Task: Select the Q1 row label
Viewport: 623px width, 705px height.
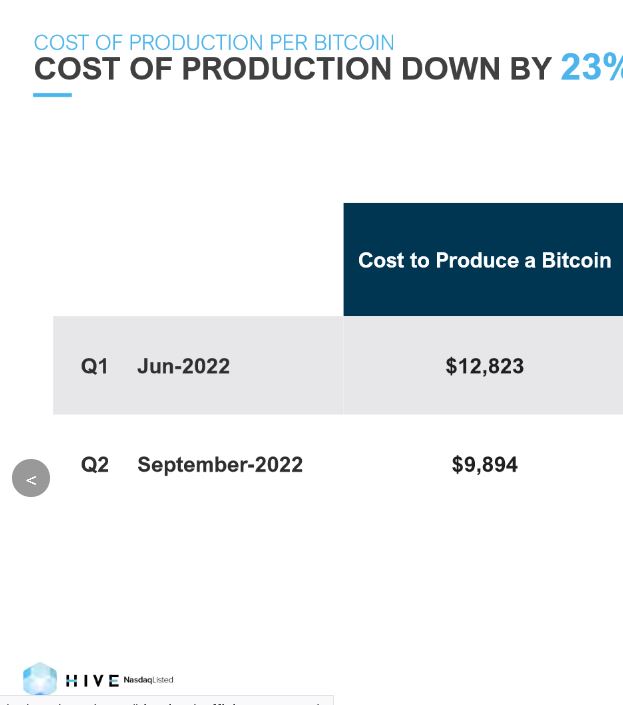Action: (x=95, y=366)
